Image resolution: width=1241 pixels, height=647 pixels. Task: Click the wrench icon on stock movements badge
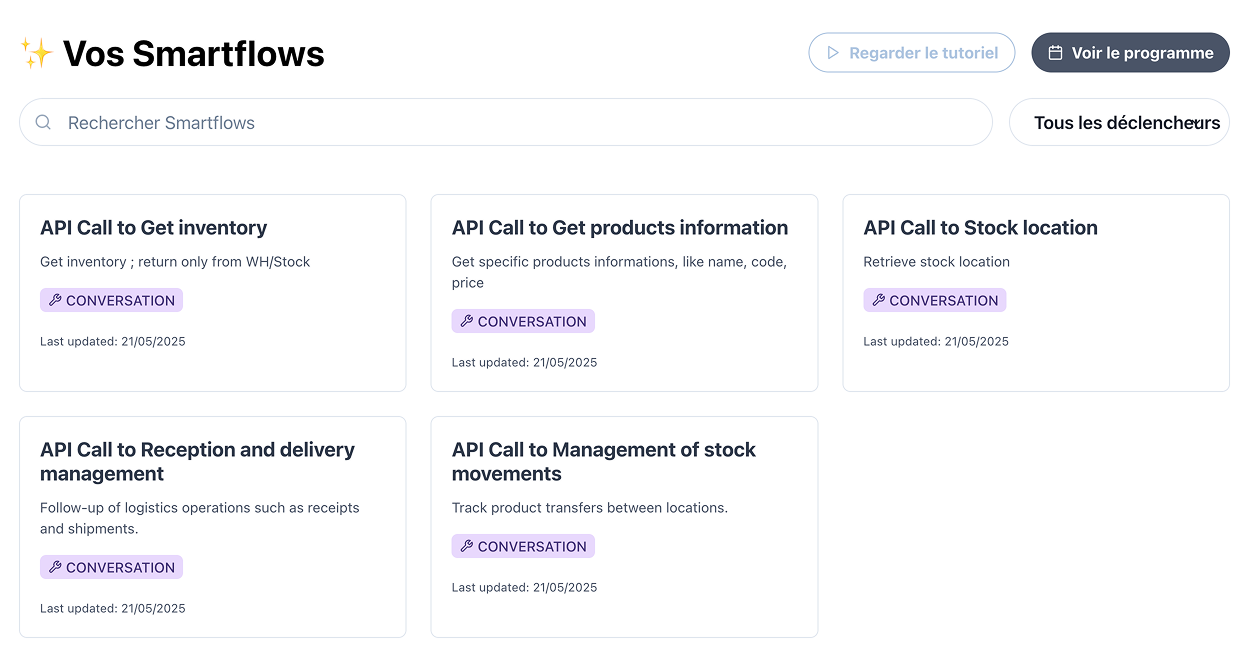click(x=468, y=546)
